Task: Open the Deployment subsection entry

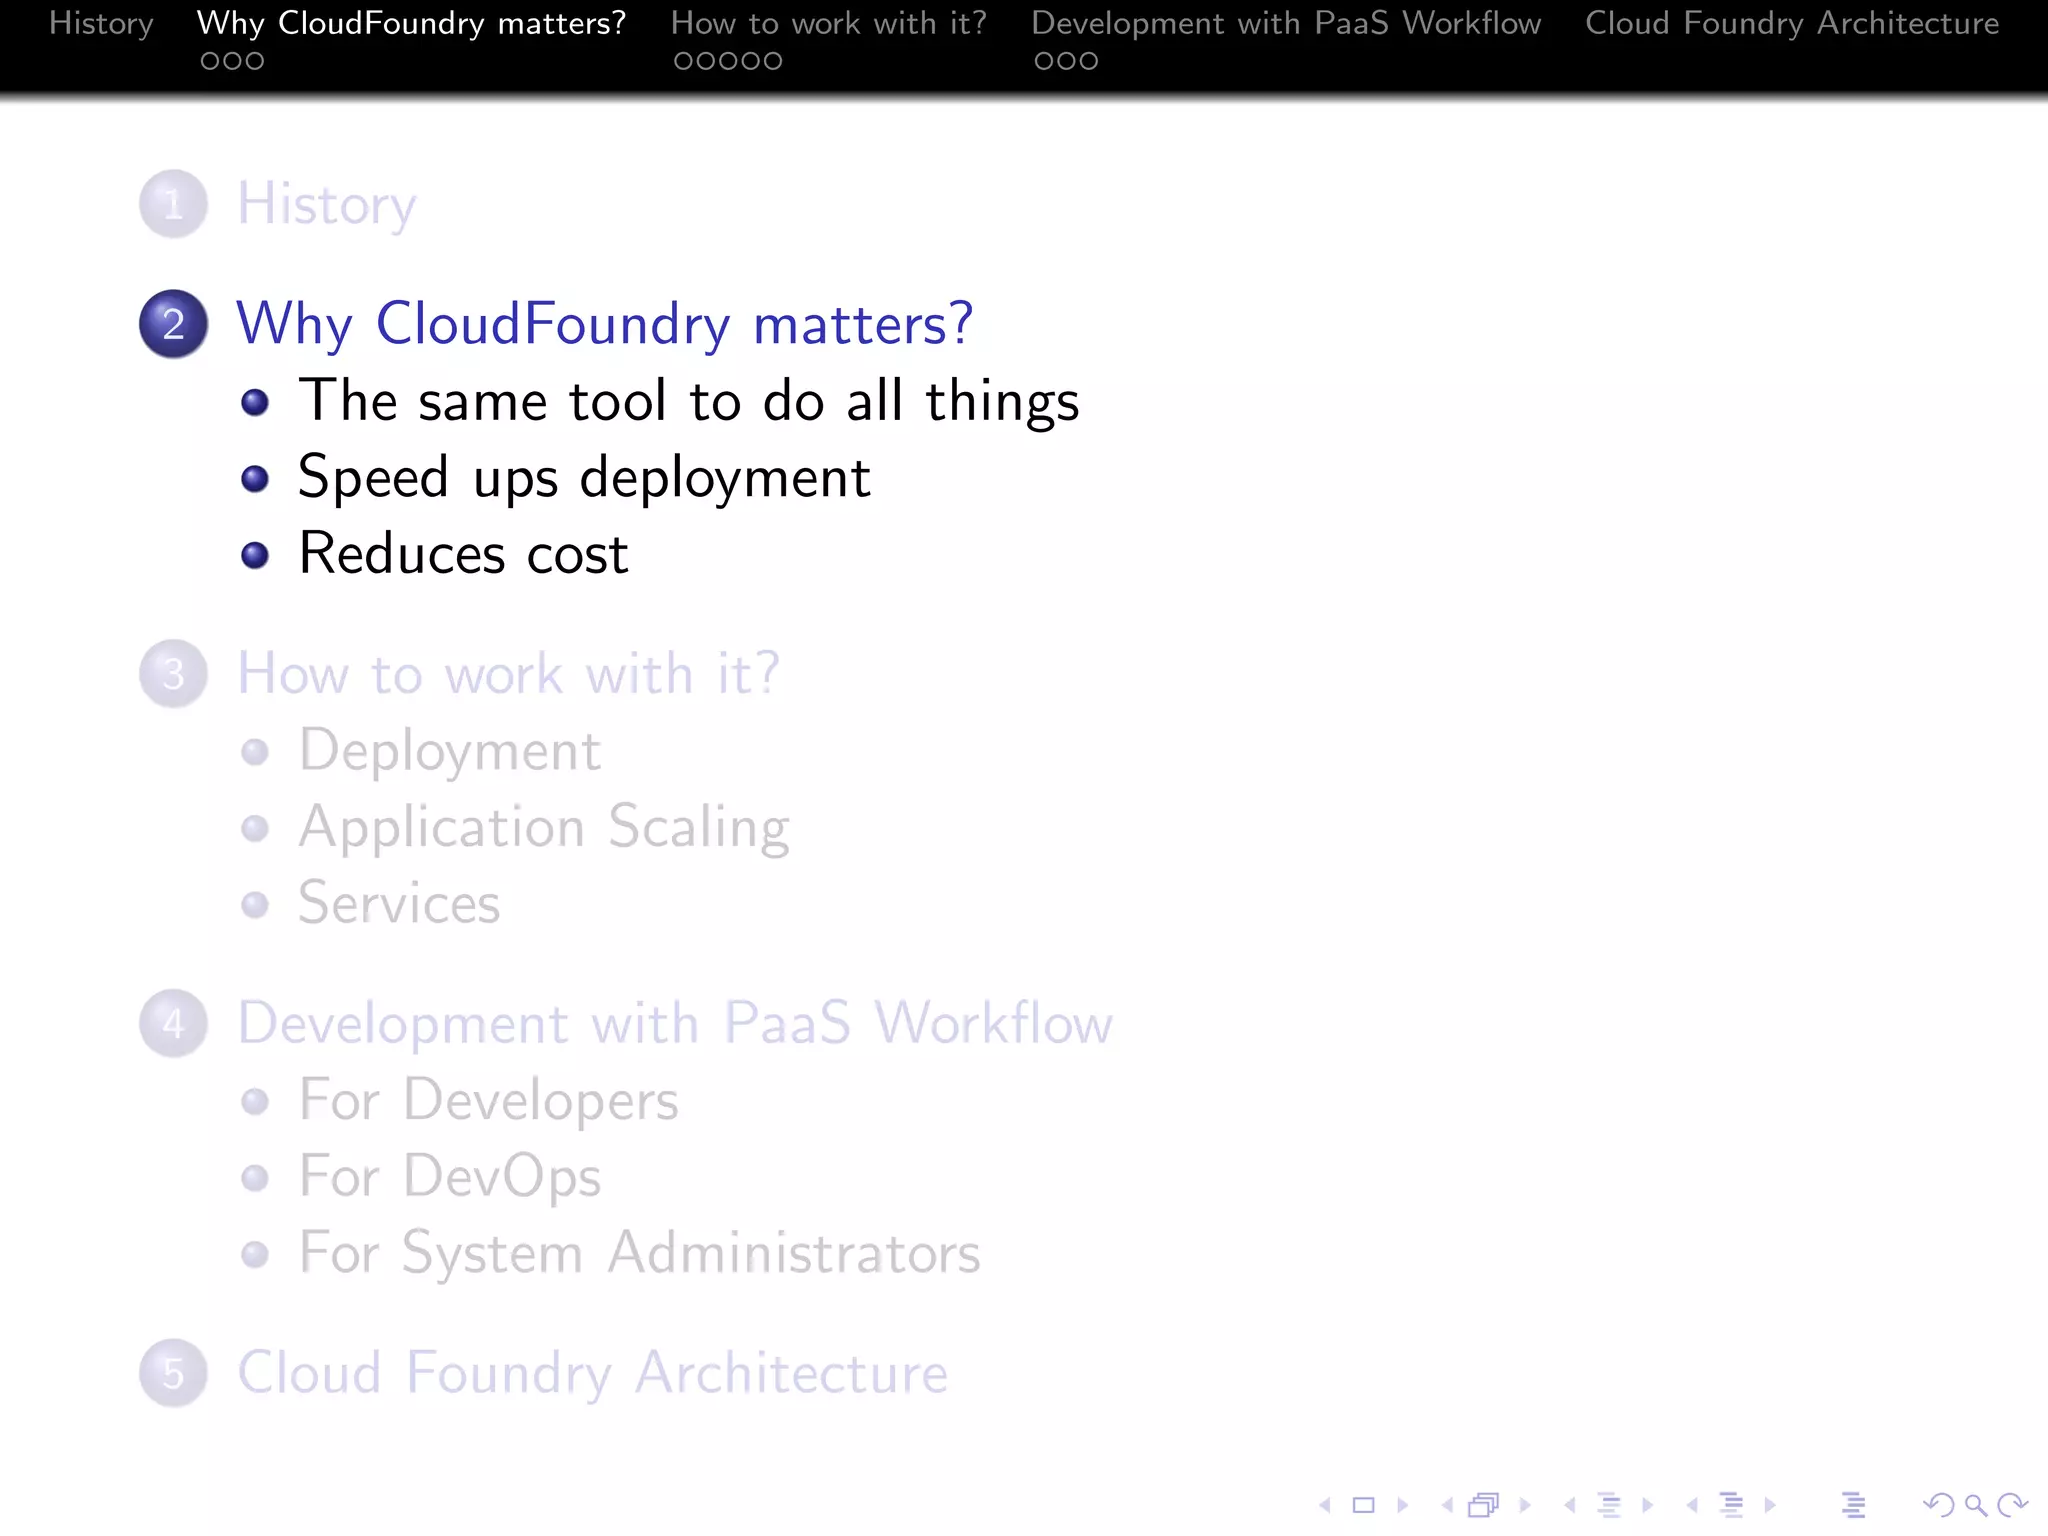Action: [450, 752]
